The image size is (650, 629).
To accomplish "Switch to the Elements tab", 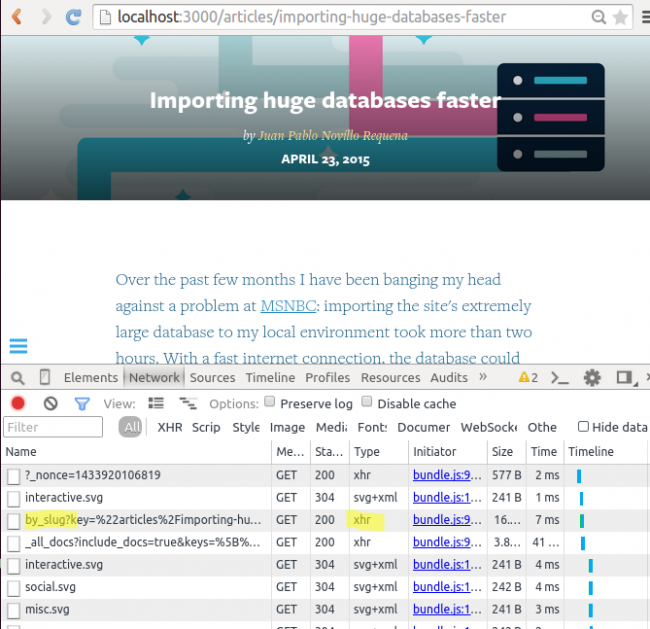I will pyautogui.click(x=90, y=377).
